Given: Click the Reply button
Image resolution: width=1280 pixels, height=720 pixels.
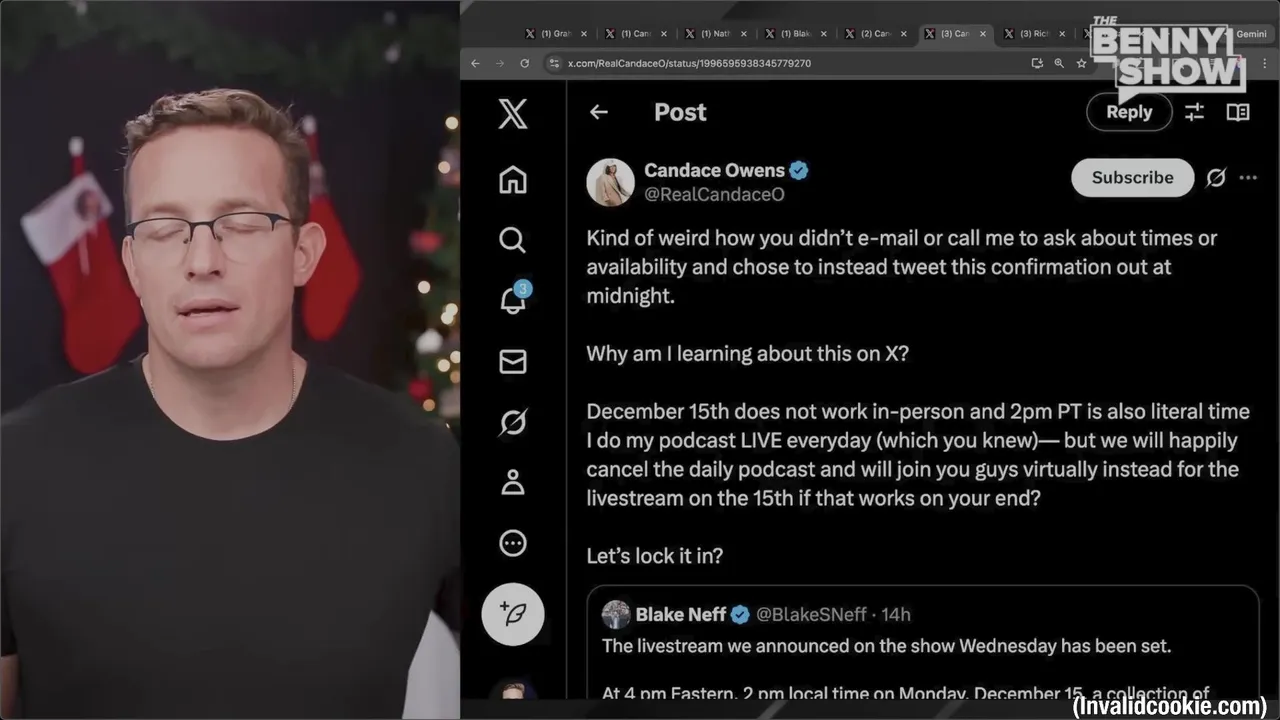Looking at the screenshot, I should point(1129,112).
